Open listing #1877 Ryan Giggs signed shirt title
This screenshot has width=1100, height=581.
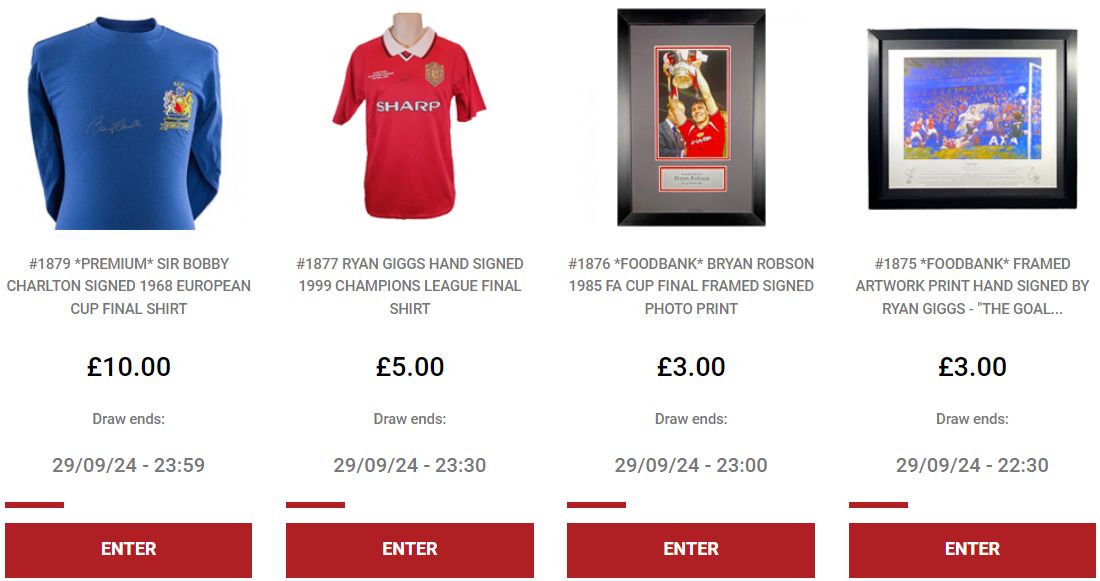tap(410, 286)
